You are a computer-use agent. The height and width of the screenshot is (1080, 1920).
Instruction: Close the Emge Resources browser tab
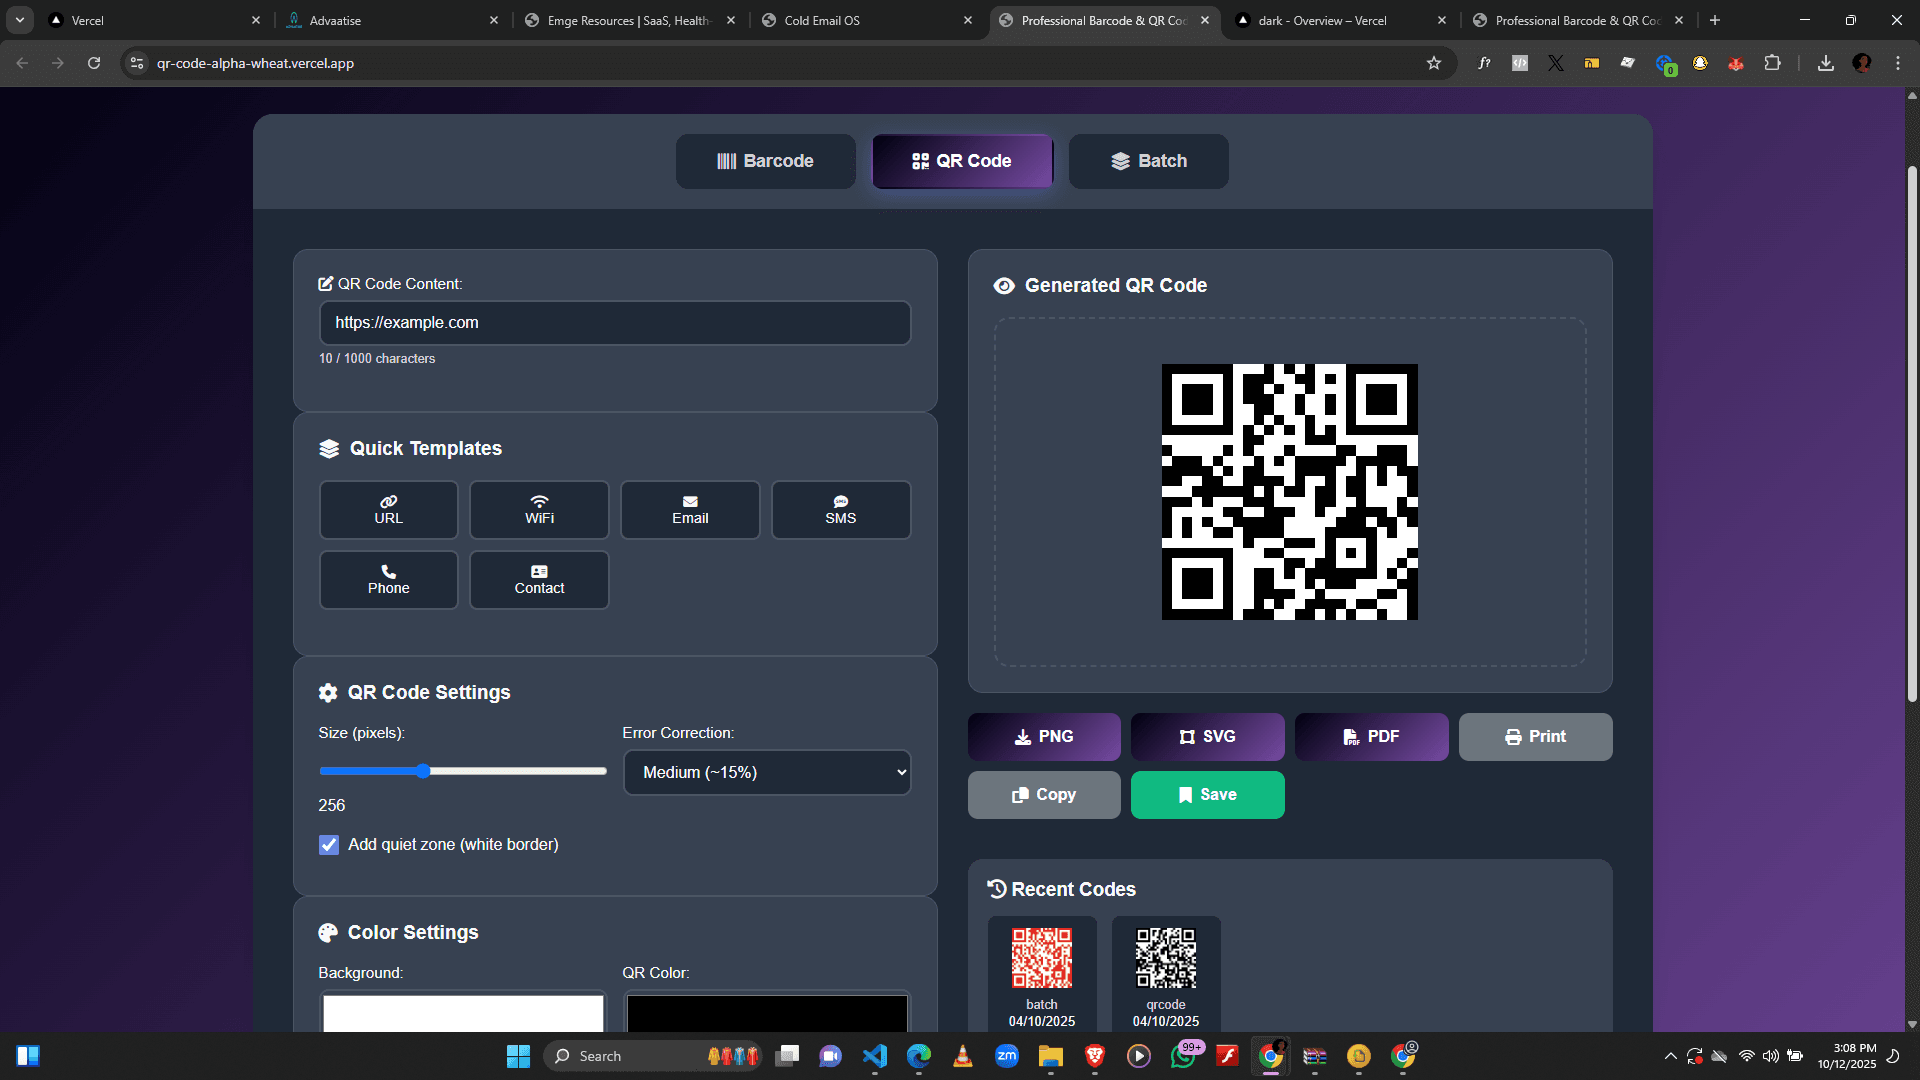731,20
